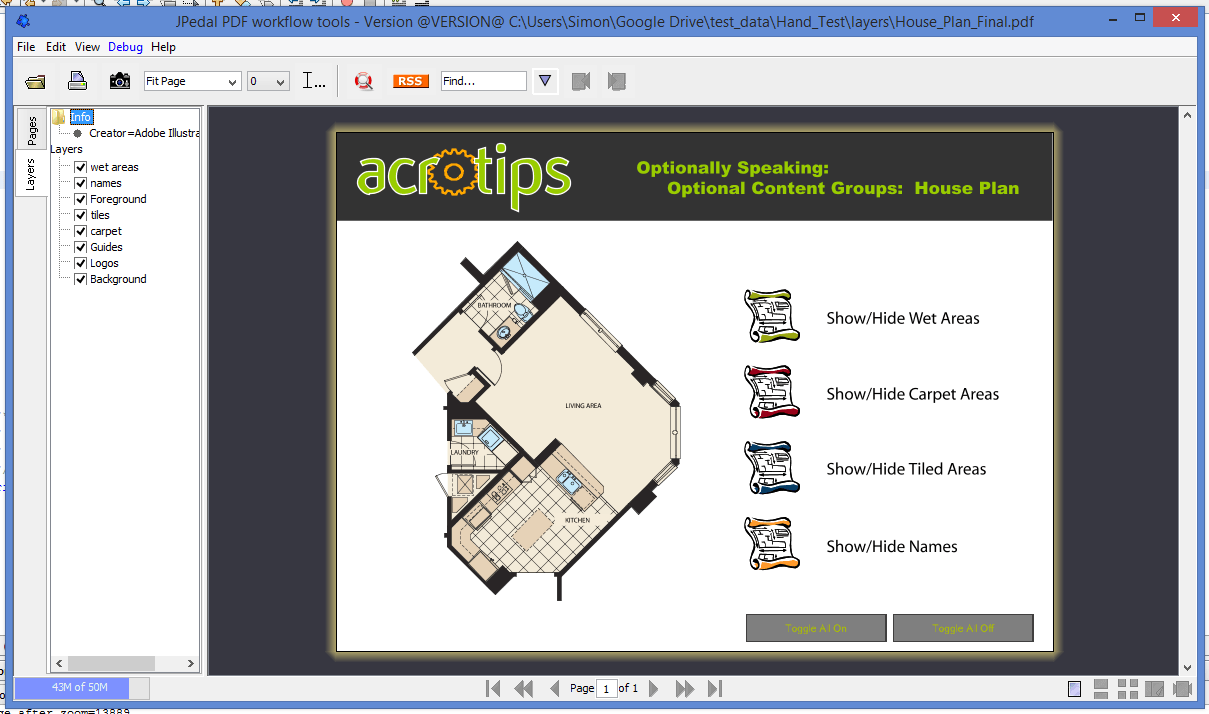Open the rotation dropdown showing 0
Image resolution: width=1209 pixels, height=714 pixels.
click(x=268, y=81)
